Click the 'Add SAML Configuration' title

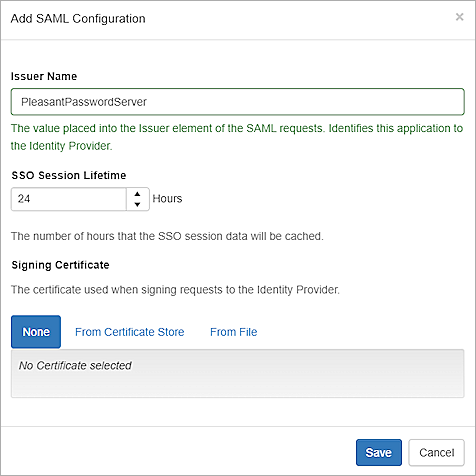point(78,19)
